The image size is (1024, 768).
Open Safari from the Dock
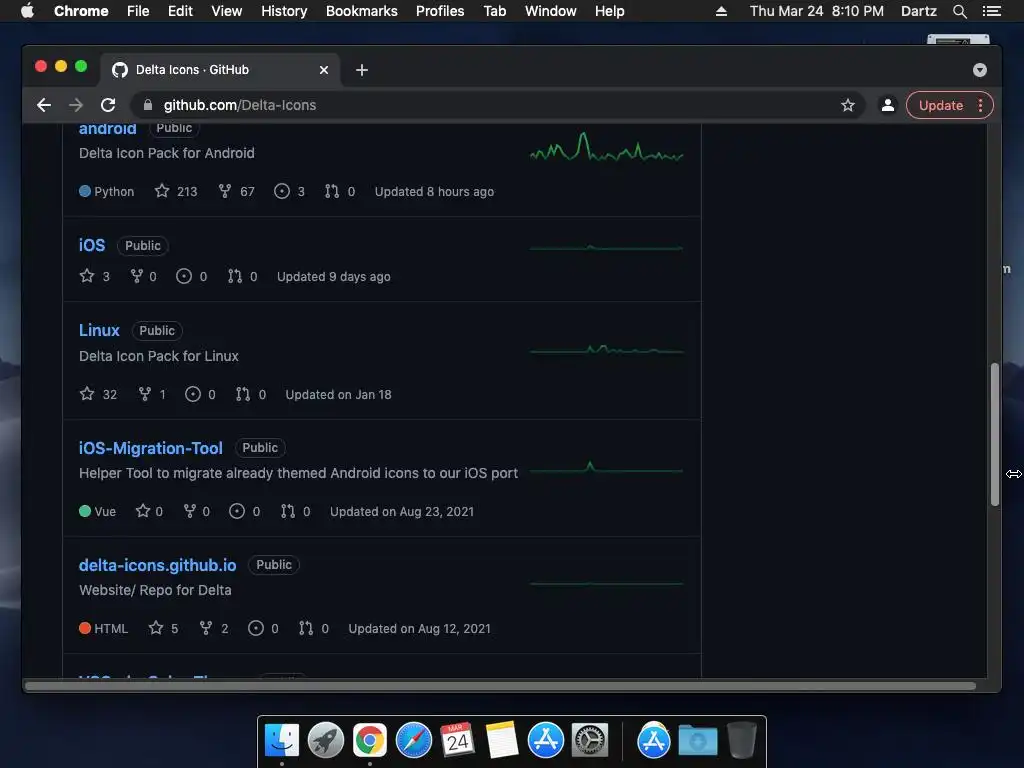[413, 740]
